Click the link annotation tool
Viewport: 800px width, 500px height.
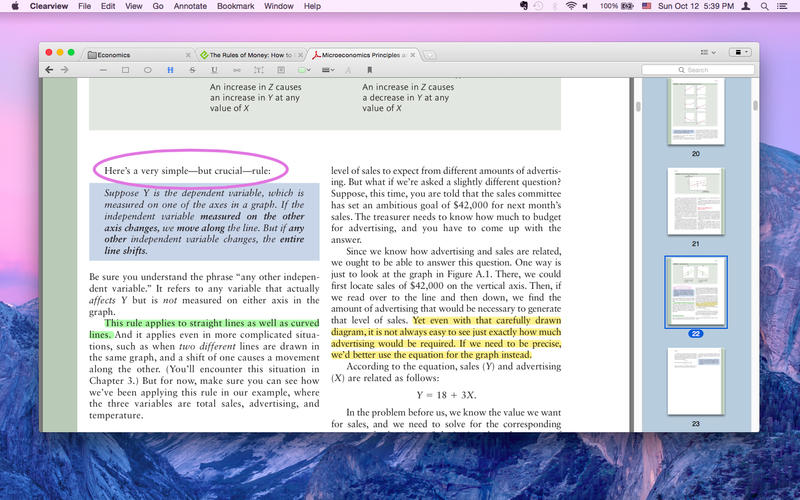pos(237,70)
